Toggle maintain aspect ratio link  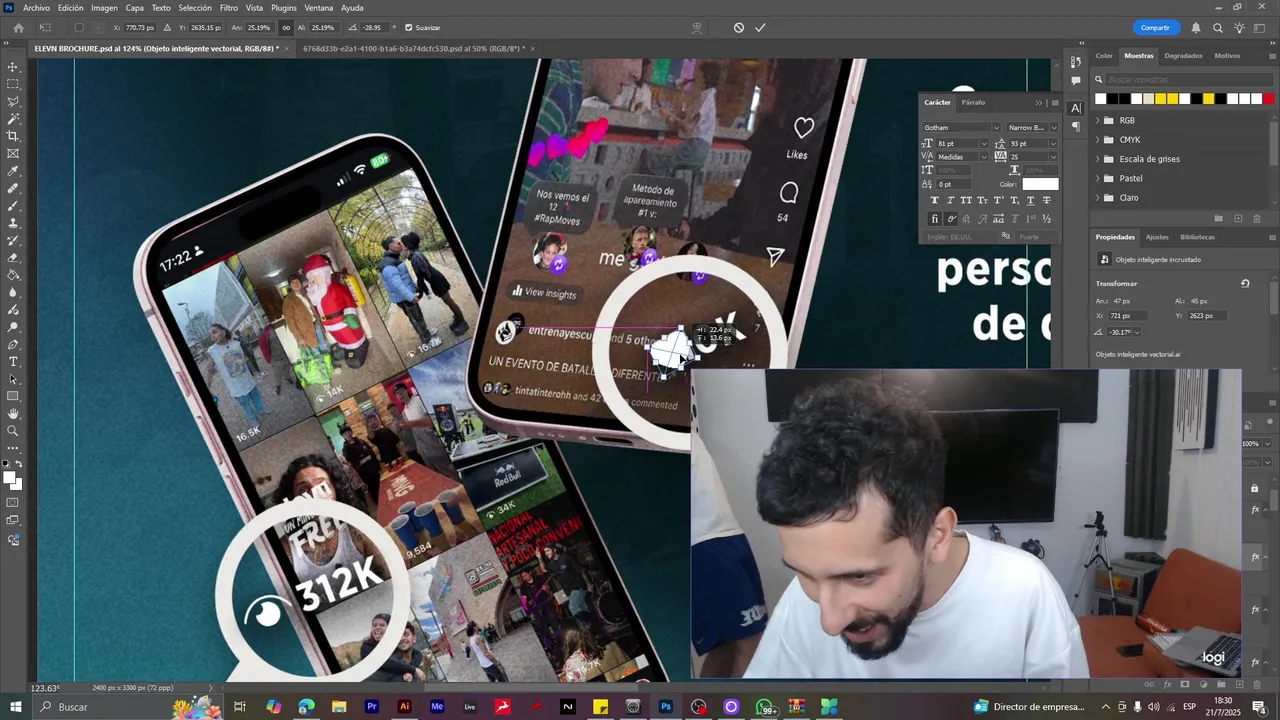point(286,27)
